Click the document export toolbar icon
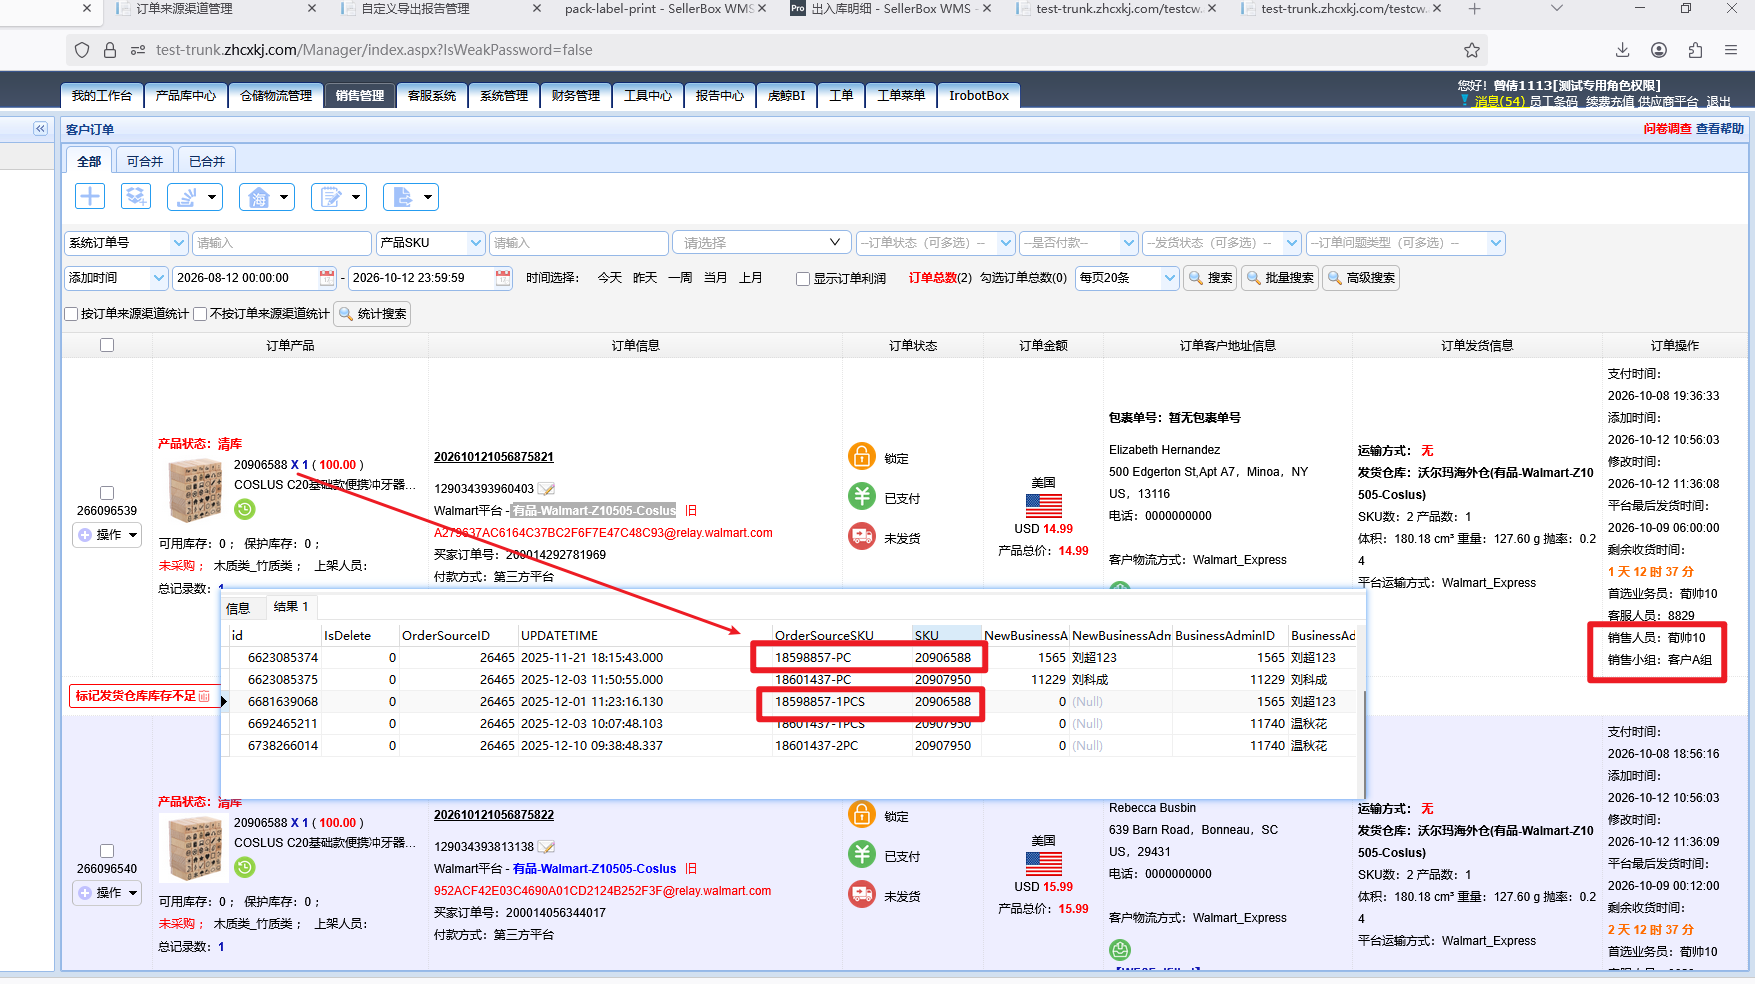The height and width of the screenshot is (984, 1755). pyautogui.click(x=411, y=197)
